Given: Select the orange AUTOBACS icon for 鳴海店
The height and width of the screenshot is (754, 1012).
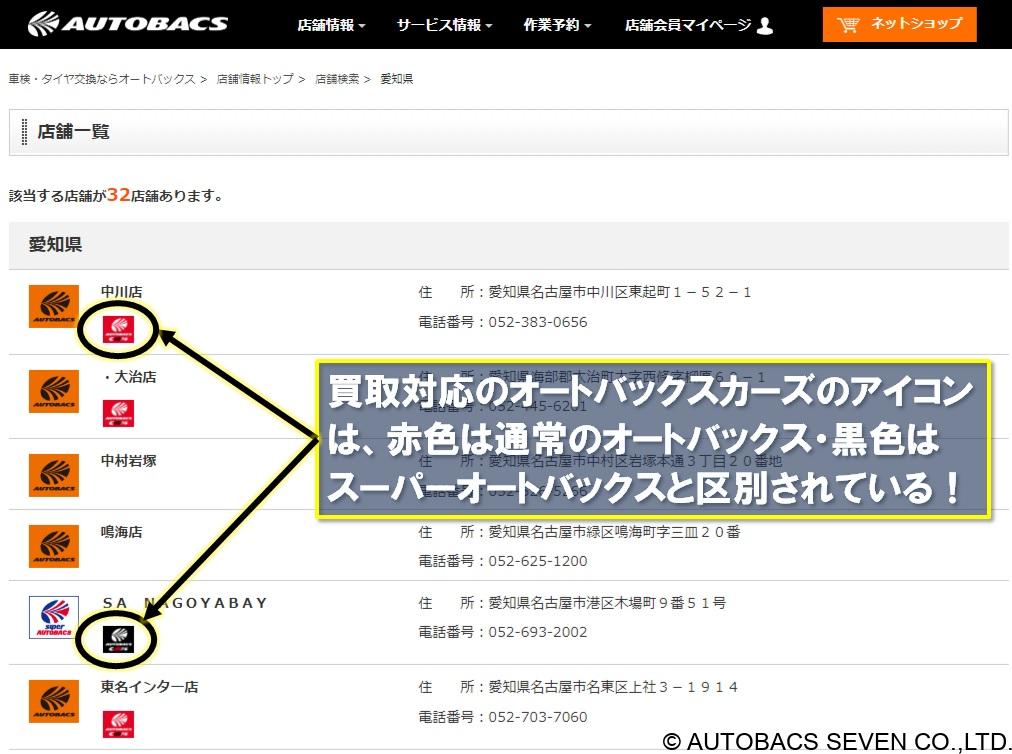Looking at the screenshot, I should coord(52,545).
